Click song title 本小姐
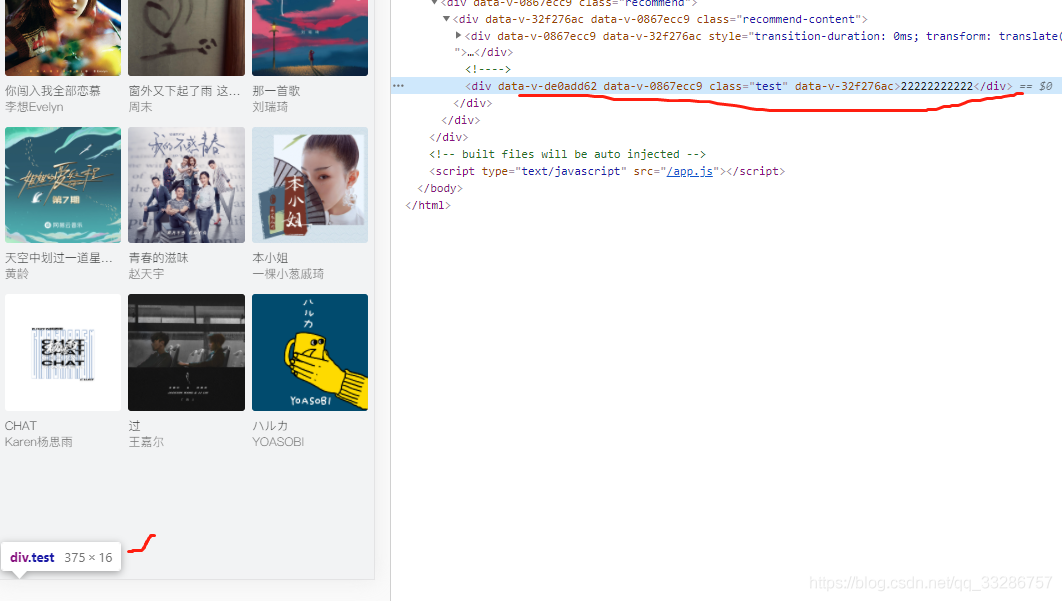 click(270, 257)
